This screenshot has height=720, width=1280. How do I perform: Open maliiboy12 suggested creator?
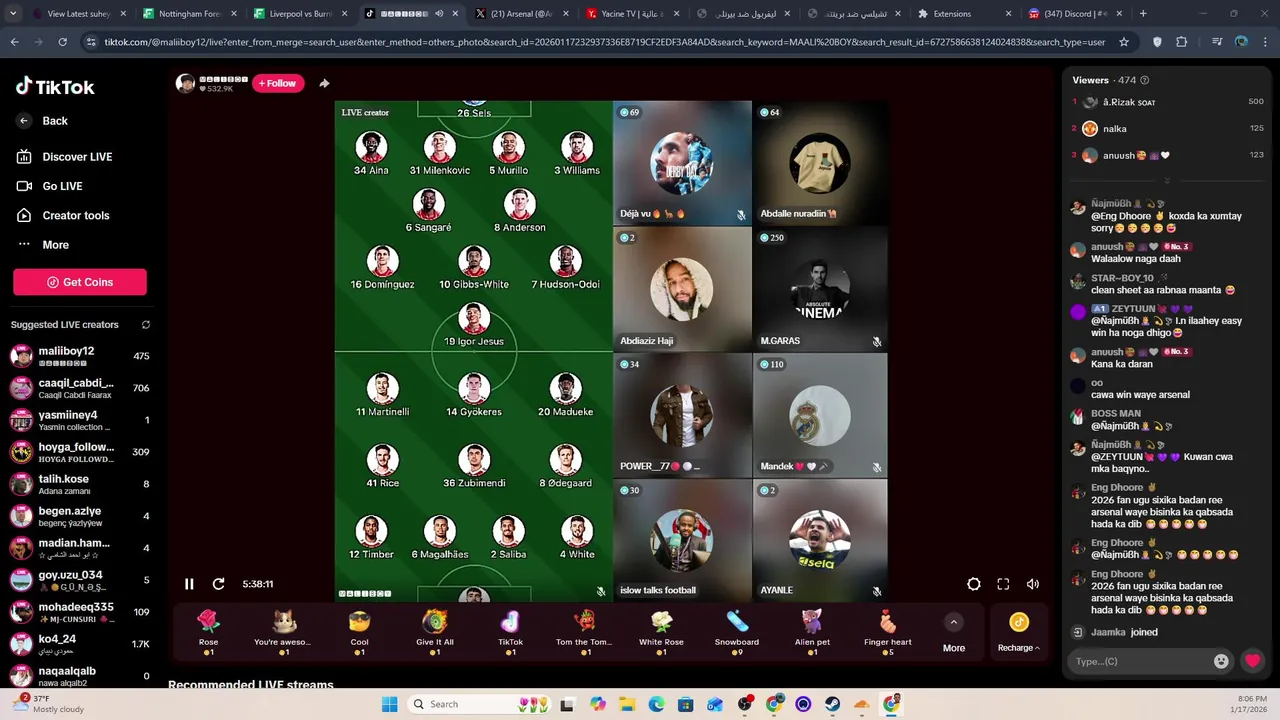coord(80,356)
